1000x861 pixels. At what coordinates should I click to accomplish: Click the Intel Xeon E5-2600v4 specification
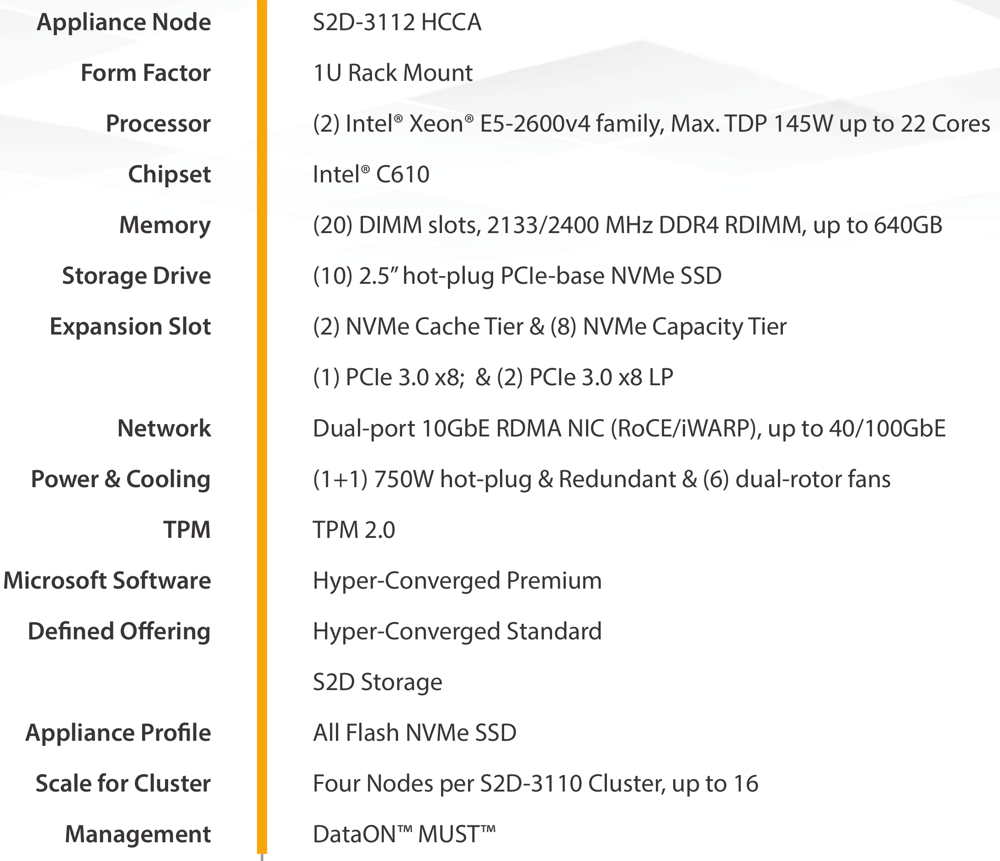(651, 123)
